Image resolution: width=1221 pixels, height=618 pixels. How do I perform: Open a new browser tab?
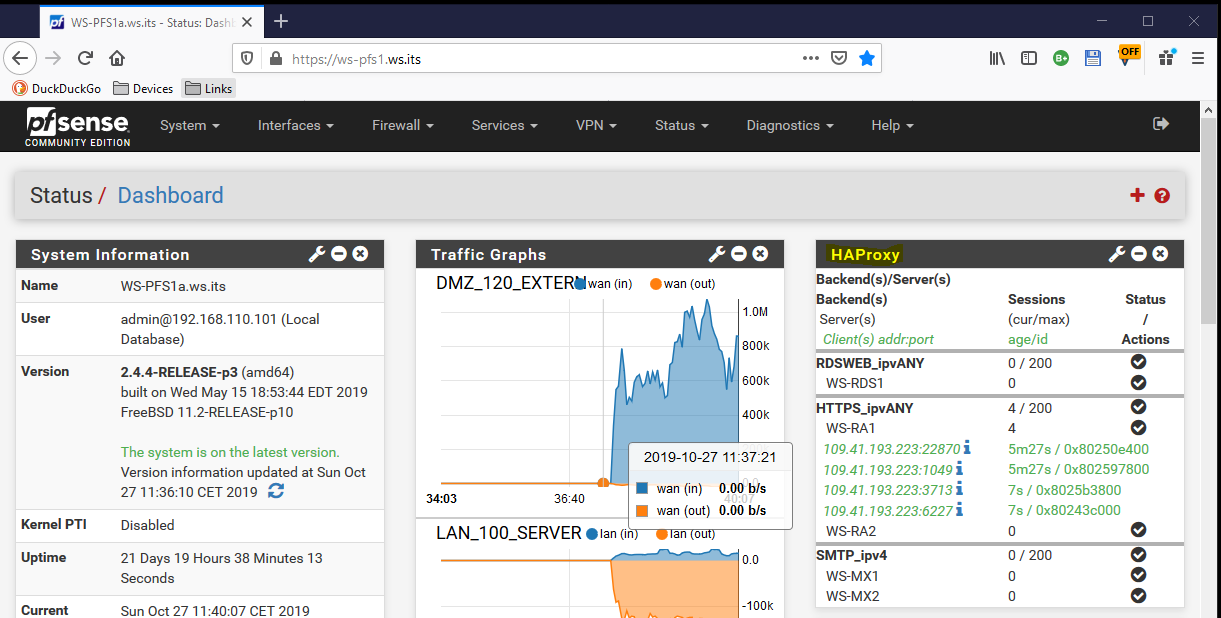(x=281, y=21)
